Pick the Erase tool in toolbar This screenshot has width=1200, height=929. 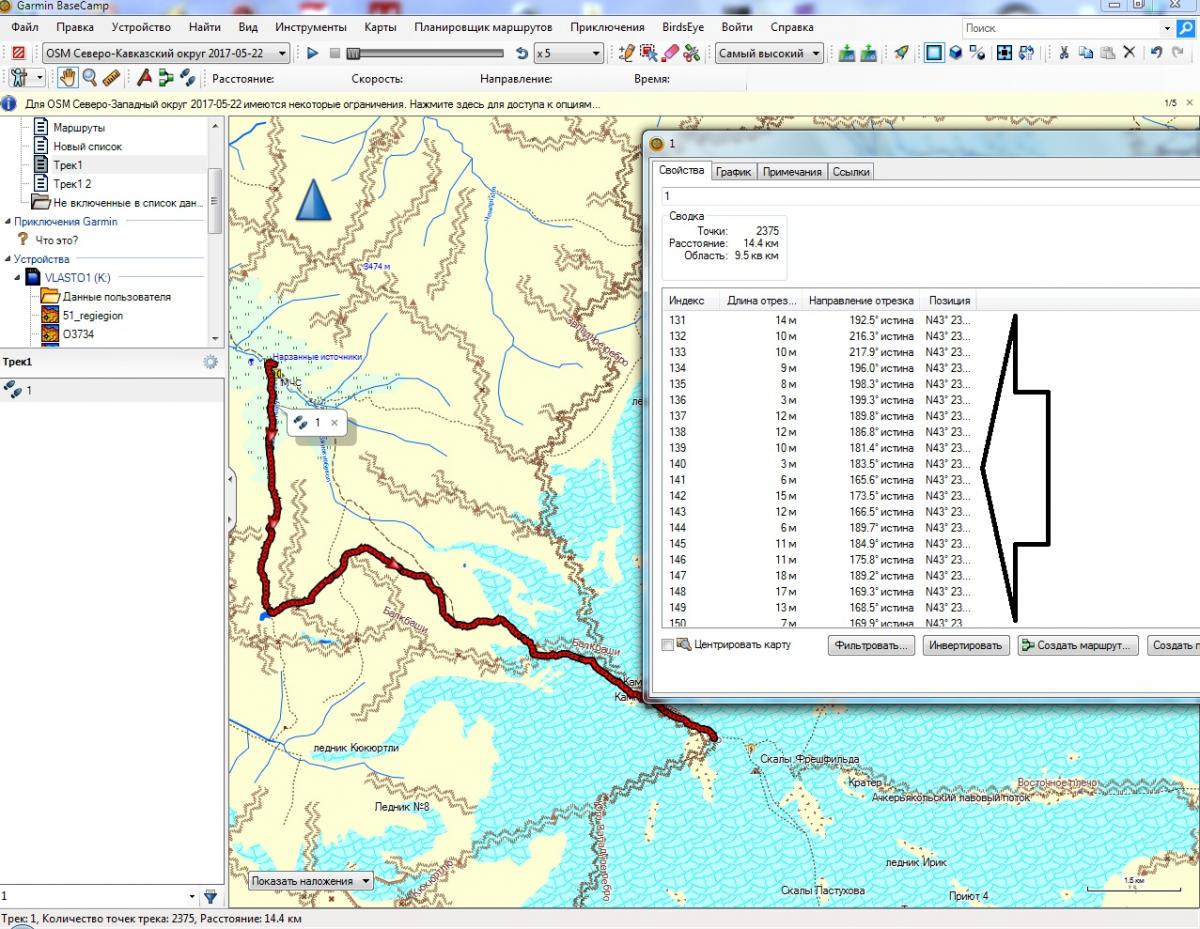pyautogui.click(x=670, y=53)
